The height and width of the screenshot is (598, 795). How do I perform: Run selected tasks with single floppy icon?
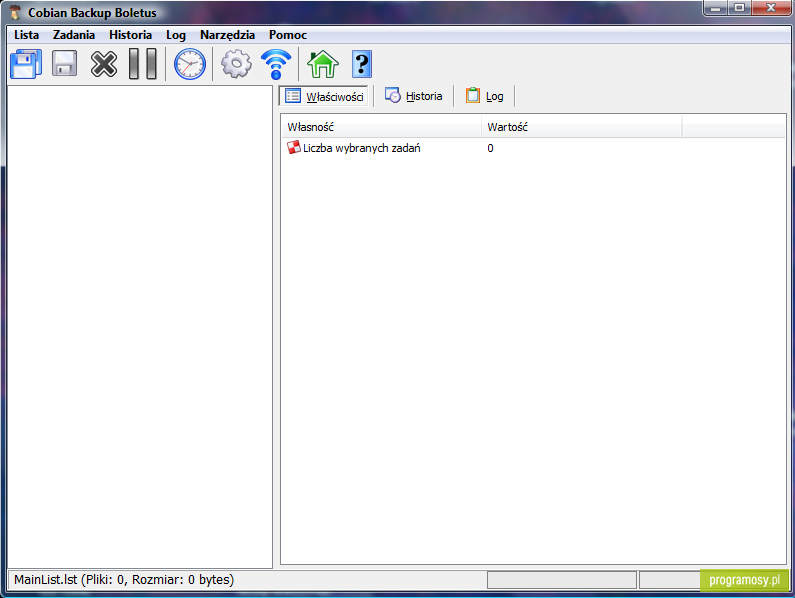(x=64, y=64)
